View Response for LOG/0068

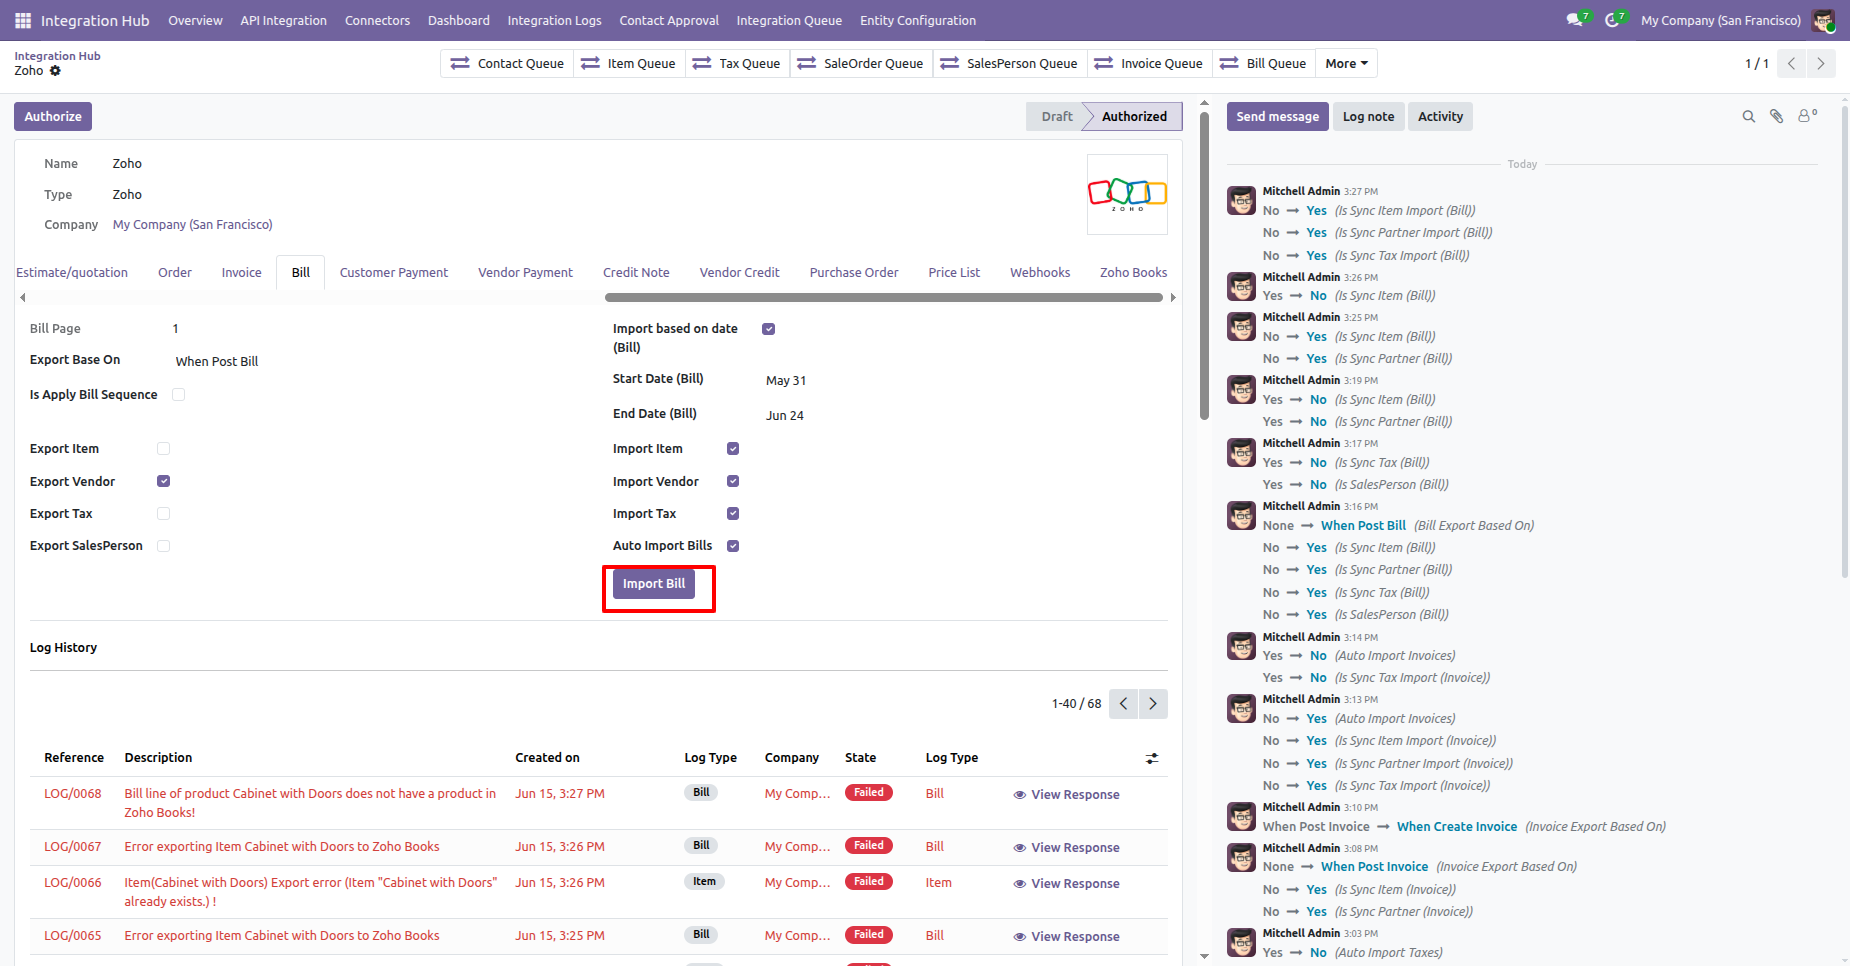click(x=1066, y=795)
